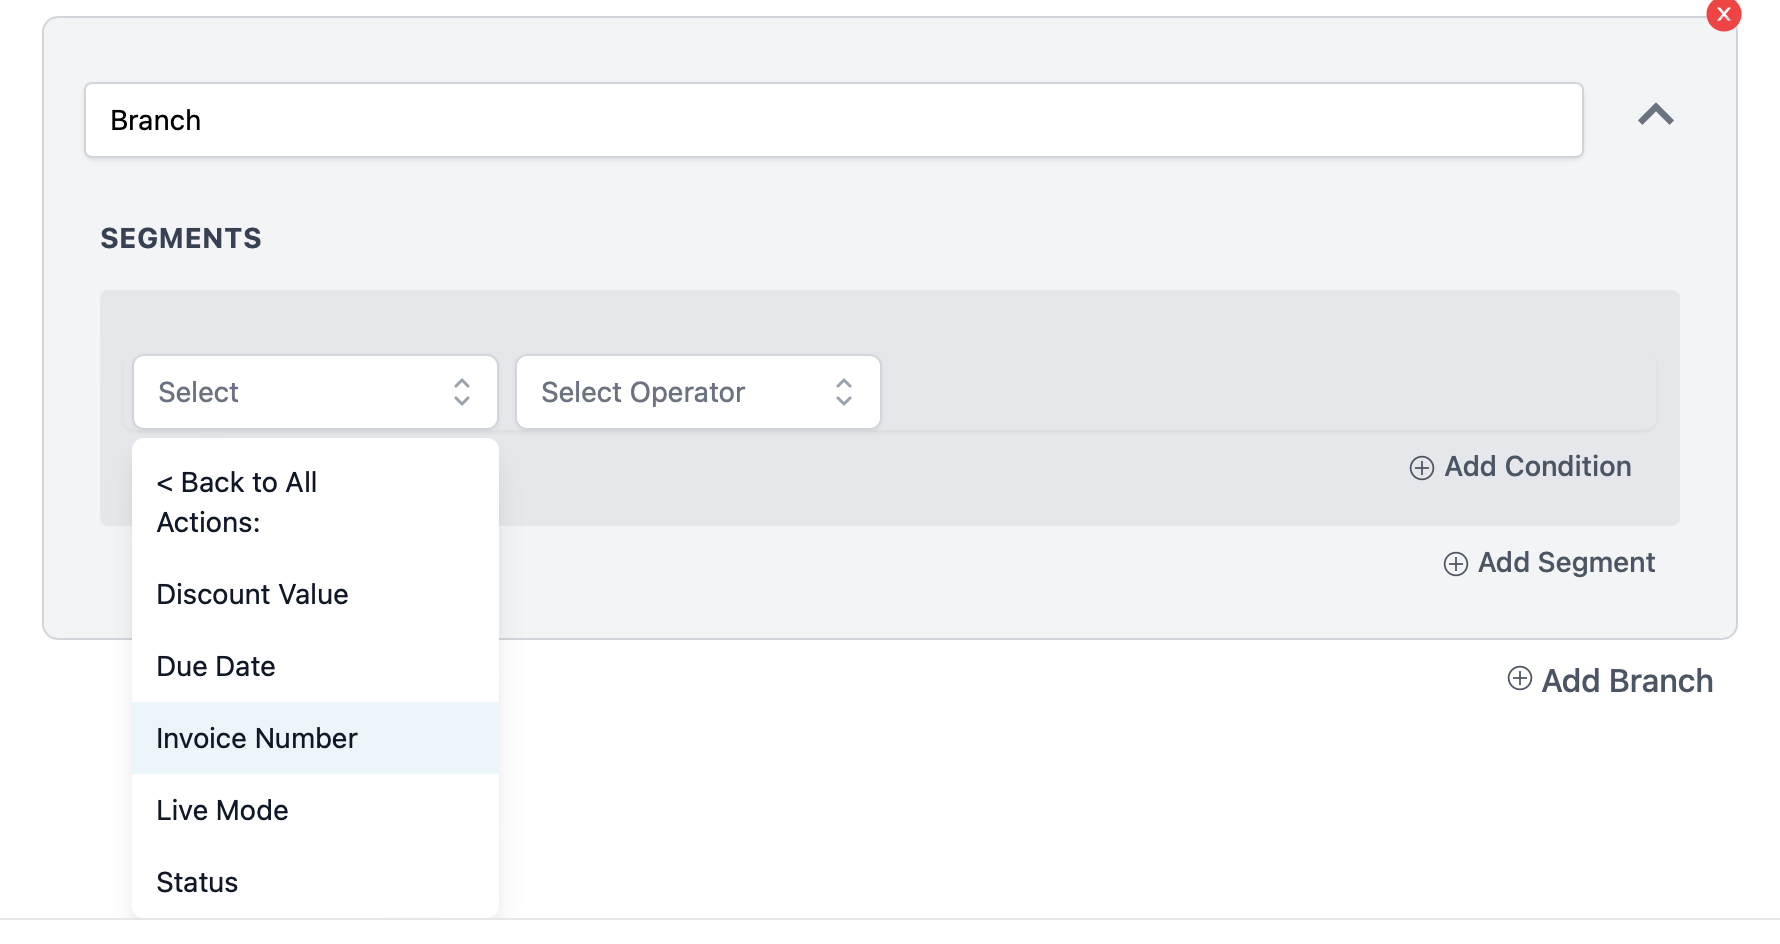Click the red X remove branch button
This screenshot has width=1780, height=944.
[x=1723, y=15]
